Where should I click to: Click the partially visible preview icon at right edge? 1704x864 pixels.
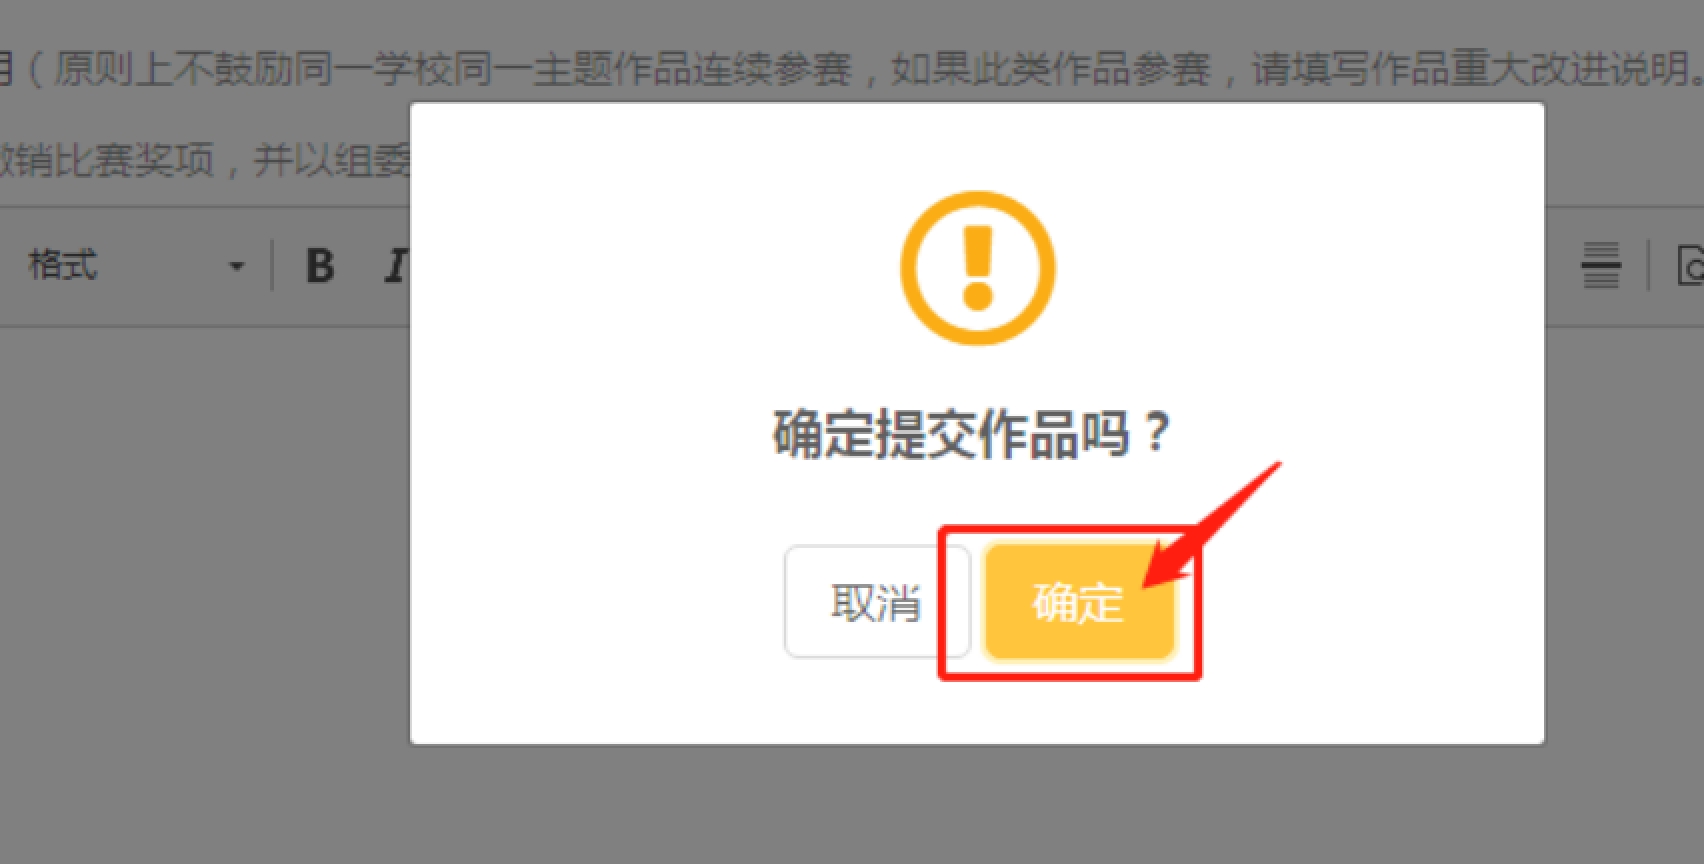1691,266
